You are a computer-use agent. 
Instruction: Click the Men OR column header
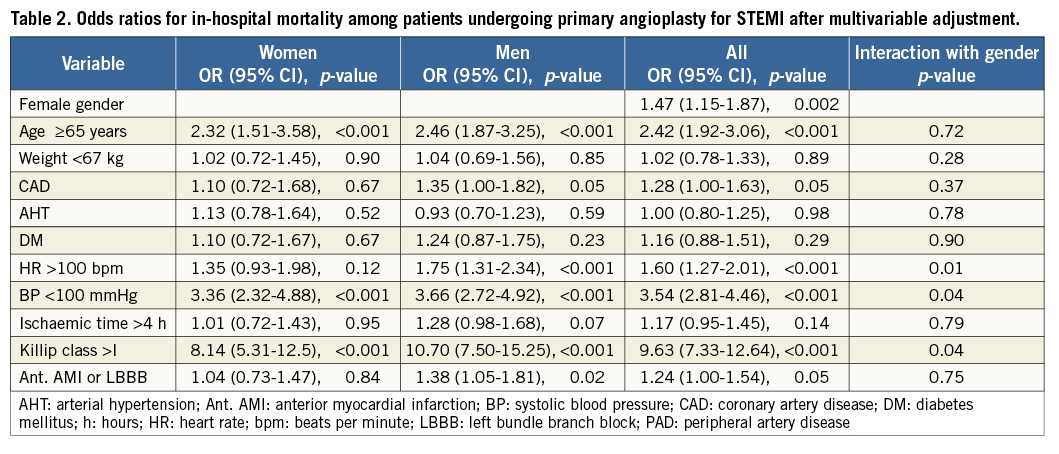tap(512, 64)
